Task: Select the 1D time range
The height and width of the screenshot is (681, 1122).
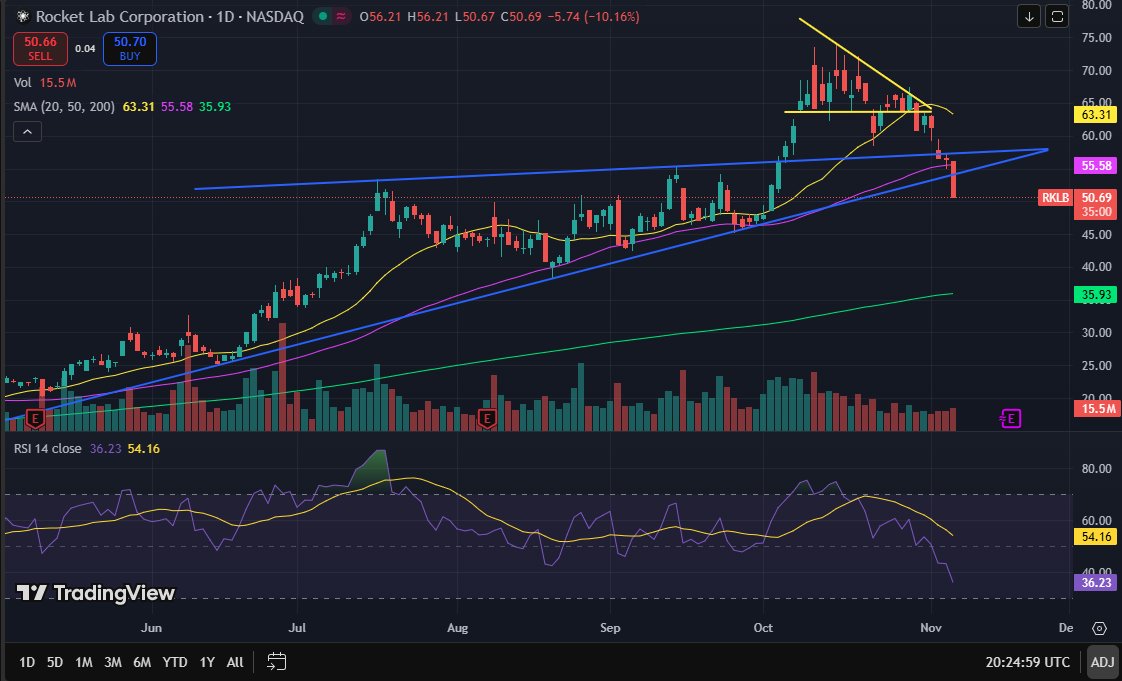Action: (x=26, y=662)
